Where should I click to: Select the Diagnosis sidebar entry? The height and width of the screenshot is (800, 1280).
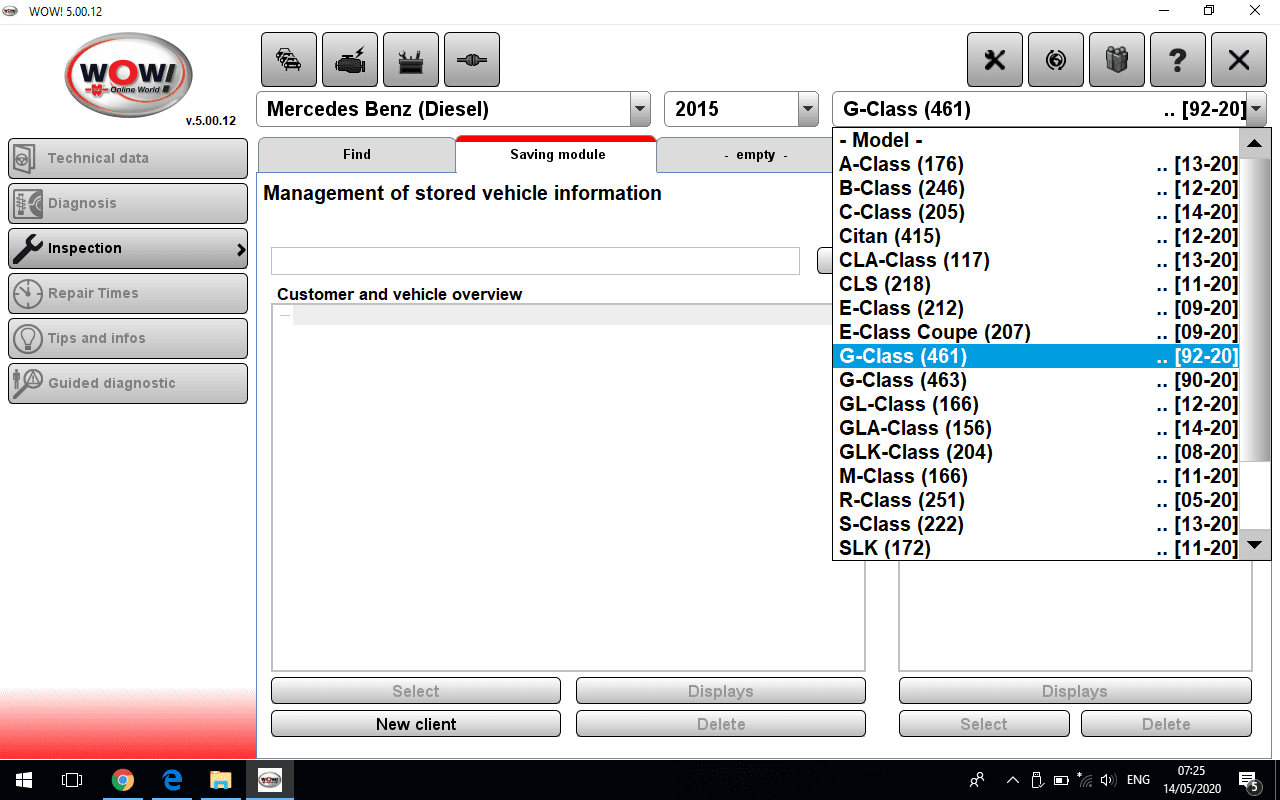click(x=127, y=203)
